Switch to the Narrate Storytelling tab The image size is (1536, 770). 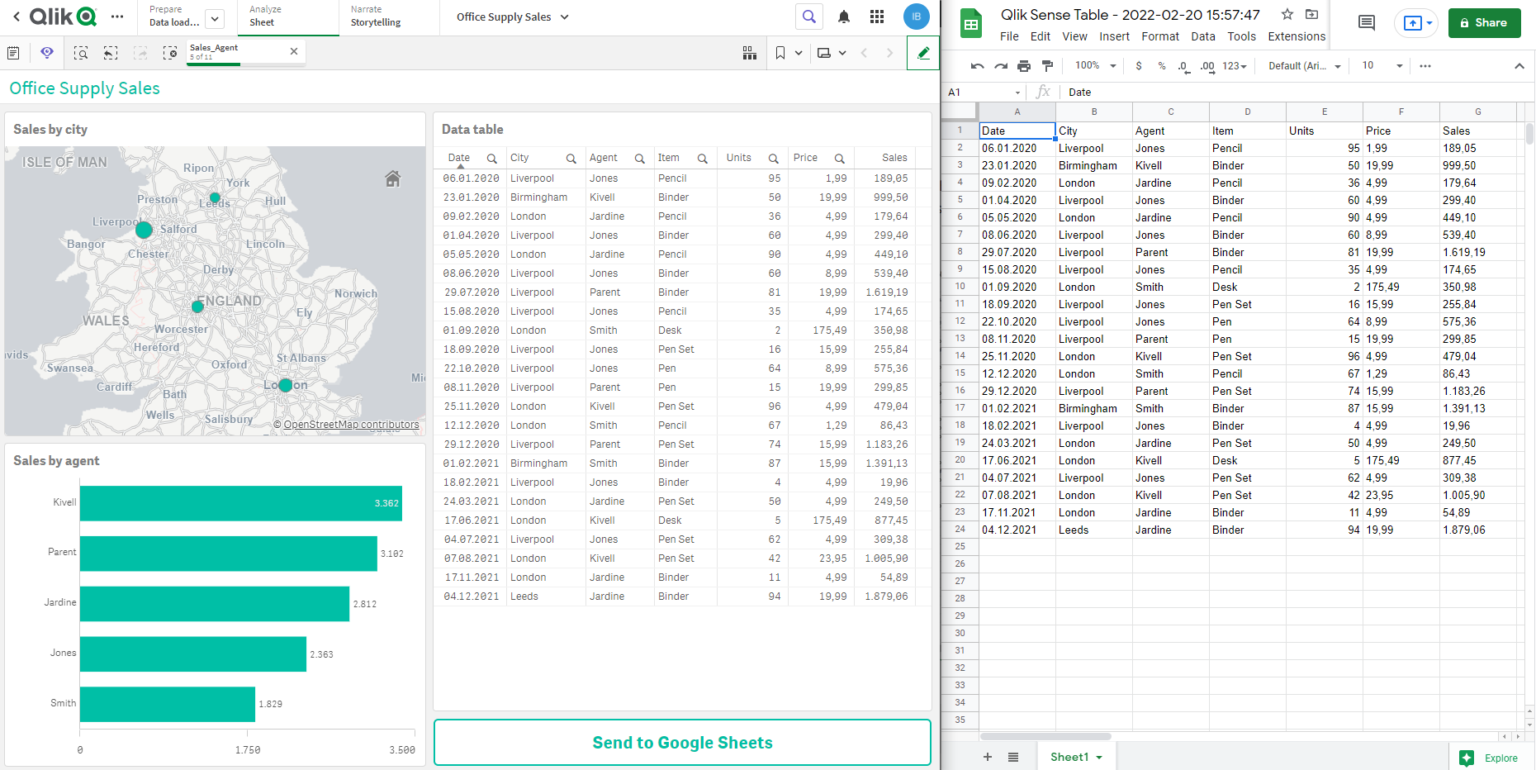pos(375,16)
